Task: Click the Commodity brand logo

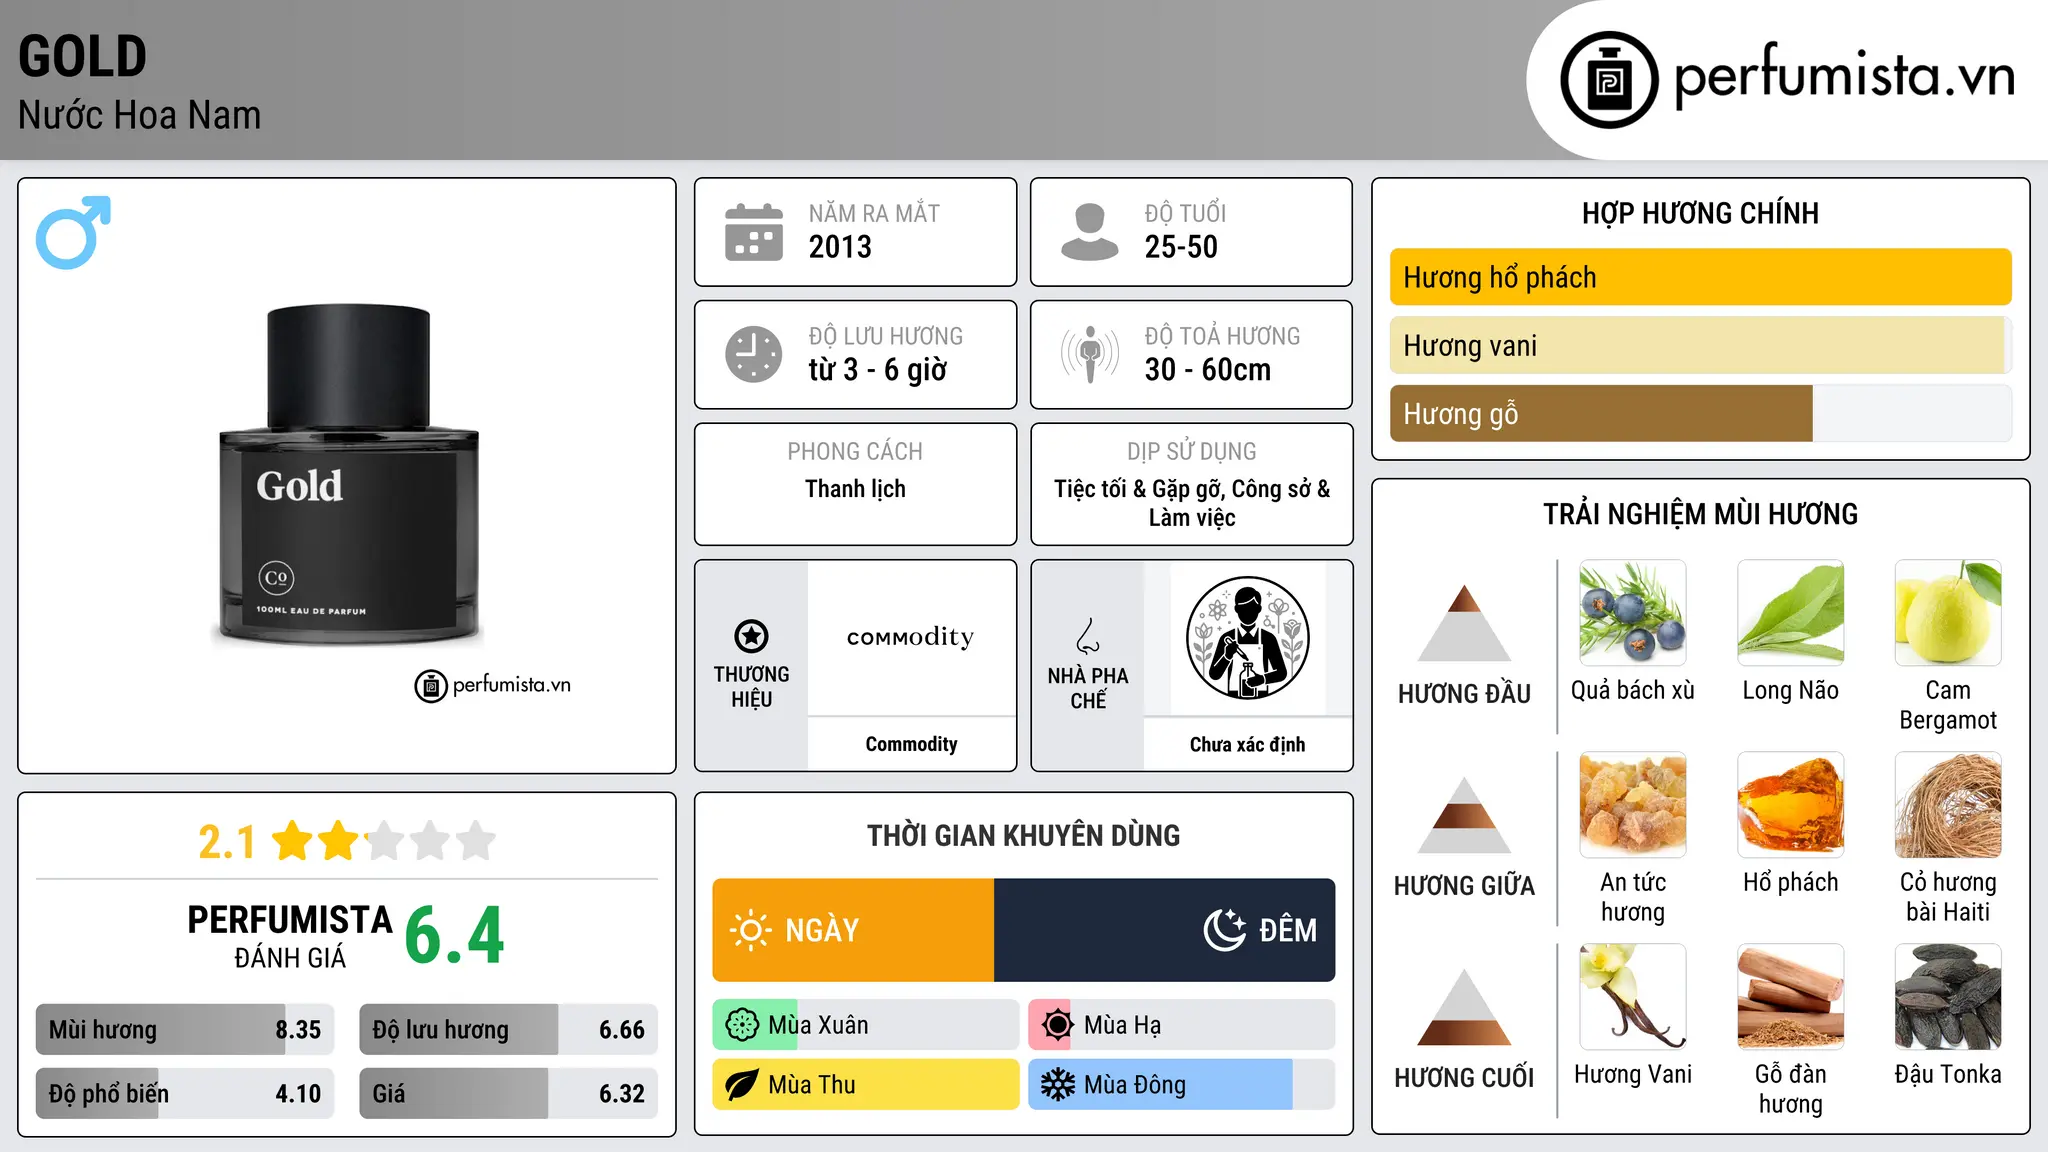Action: [911, 637]
